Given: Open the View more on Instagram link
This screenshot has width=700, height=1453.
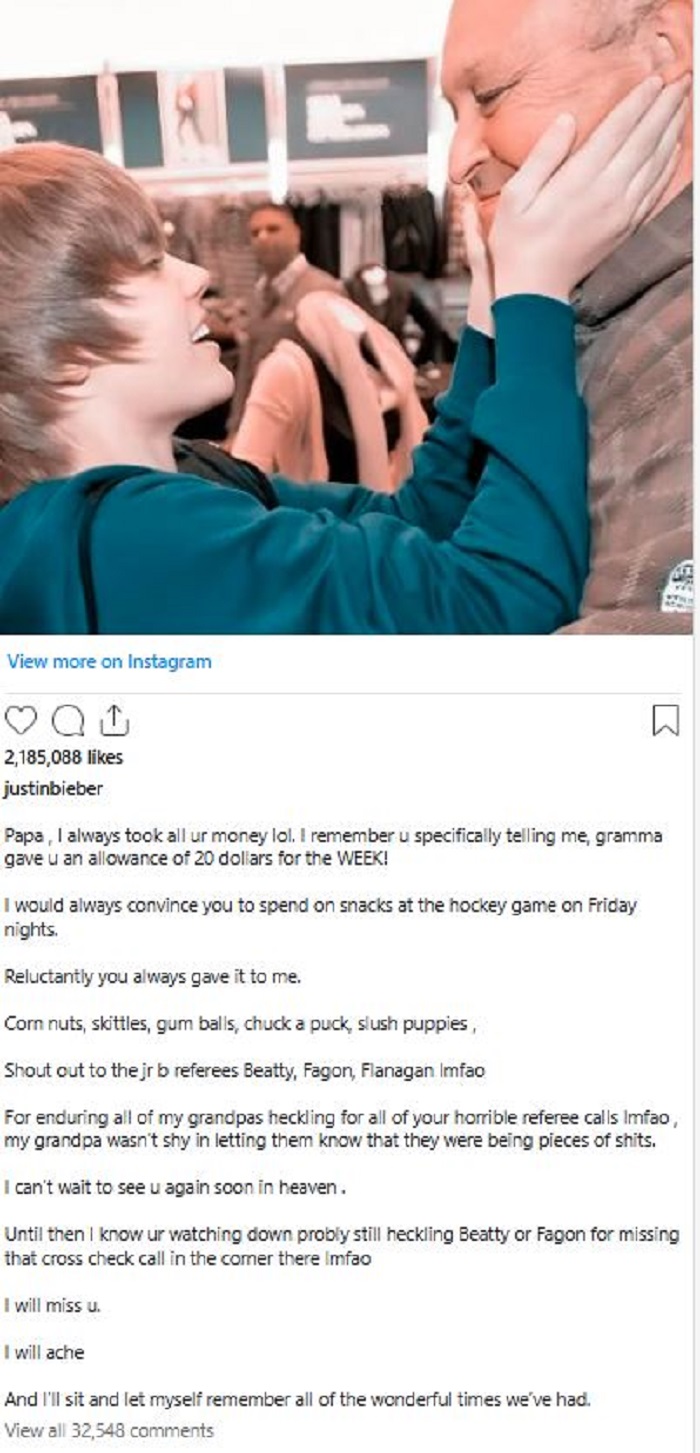Looking at the screenshot, I should [109, 661].
